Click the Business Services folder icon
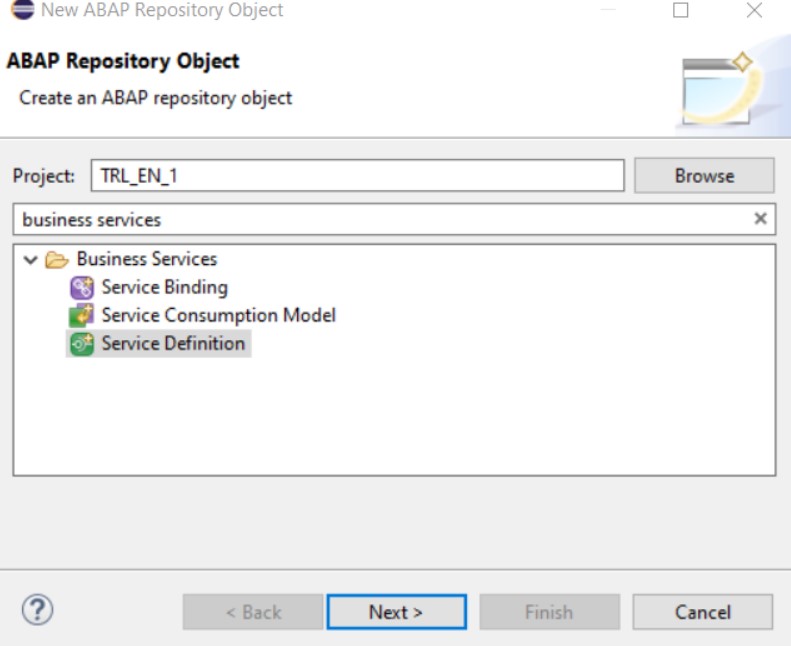Image resolution: width=791 pixels, height=646 pixels. coord(57,260)
